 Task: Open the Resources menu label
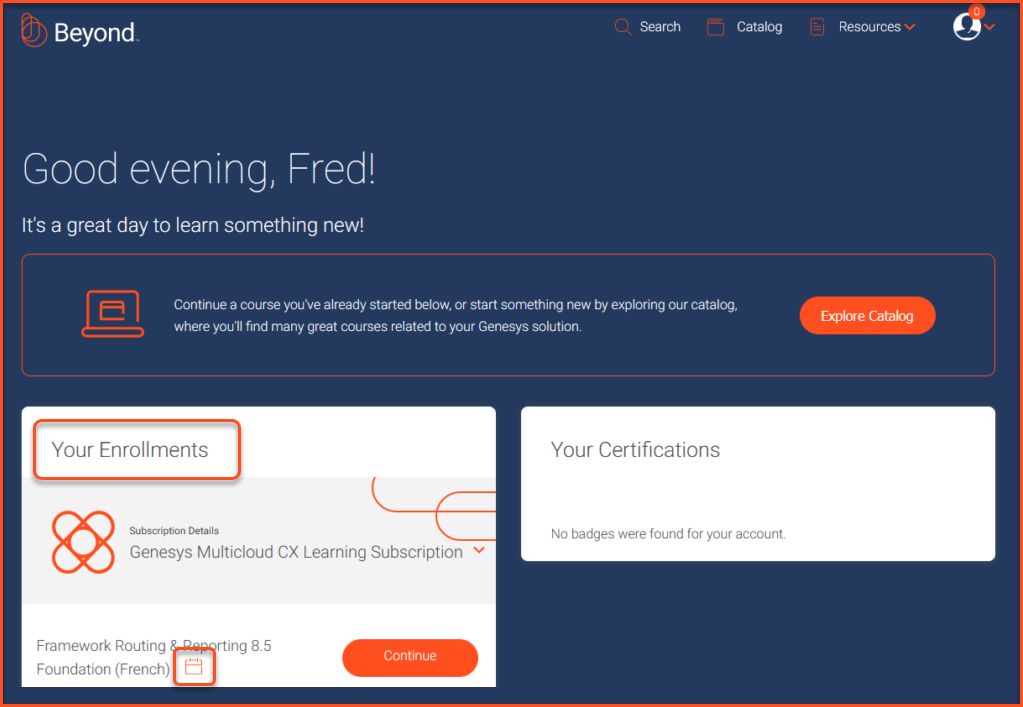[x=869, y=27]
